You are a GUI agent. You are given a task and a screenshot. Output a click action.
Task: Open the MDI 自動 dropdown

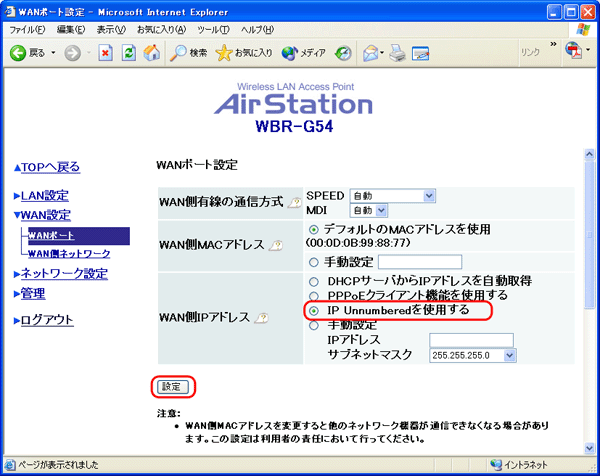[369, 210]
